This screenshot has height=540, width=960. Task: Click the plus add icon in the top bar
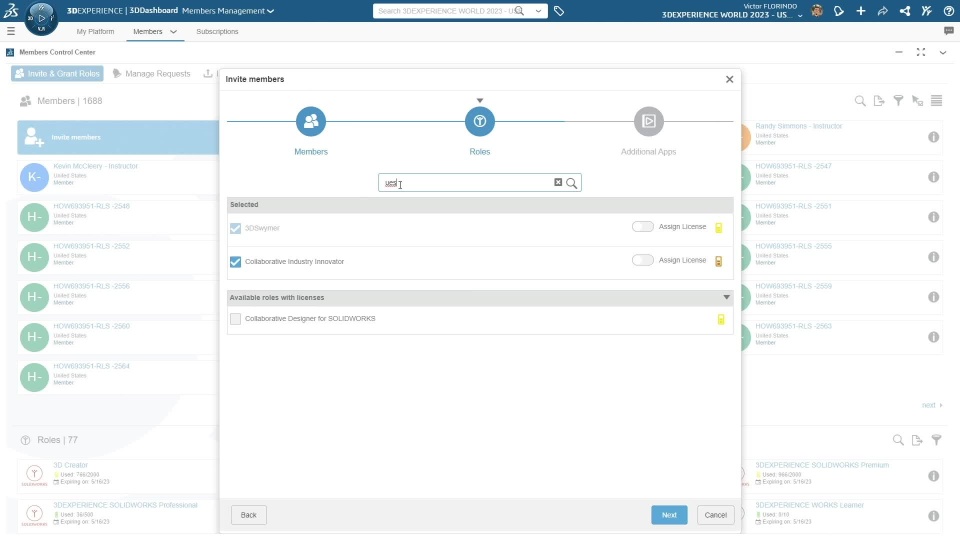(x=861, y=11)
